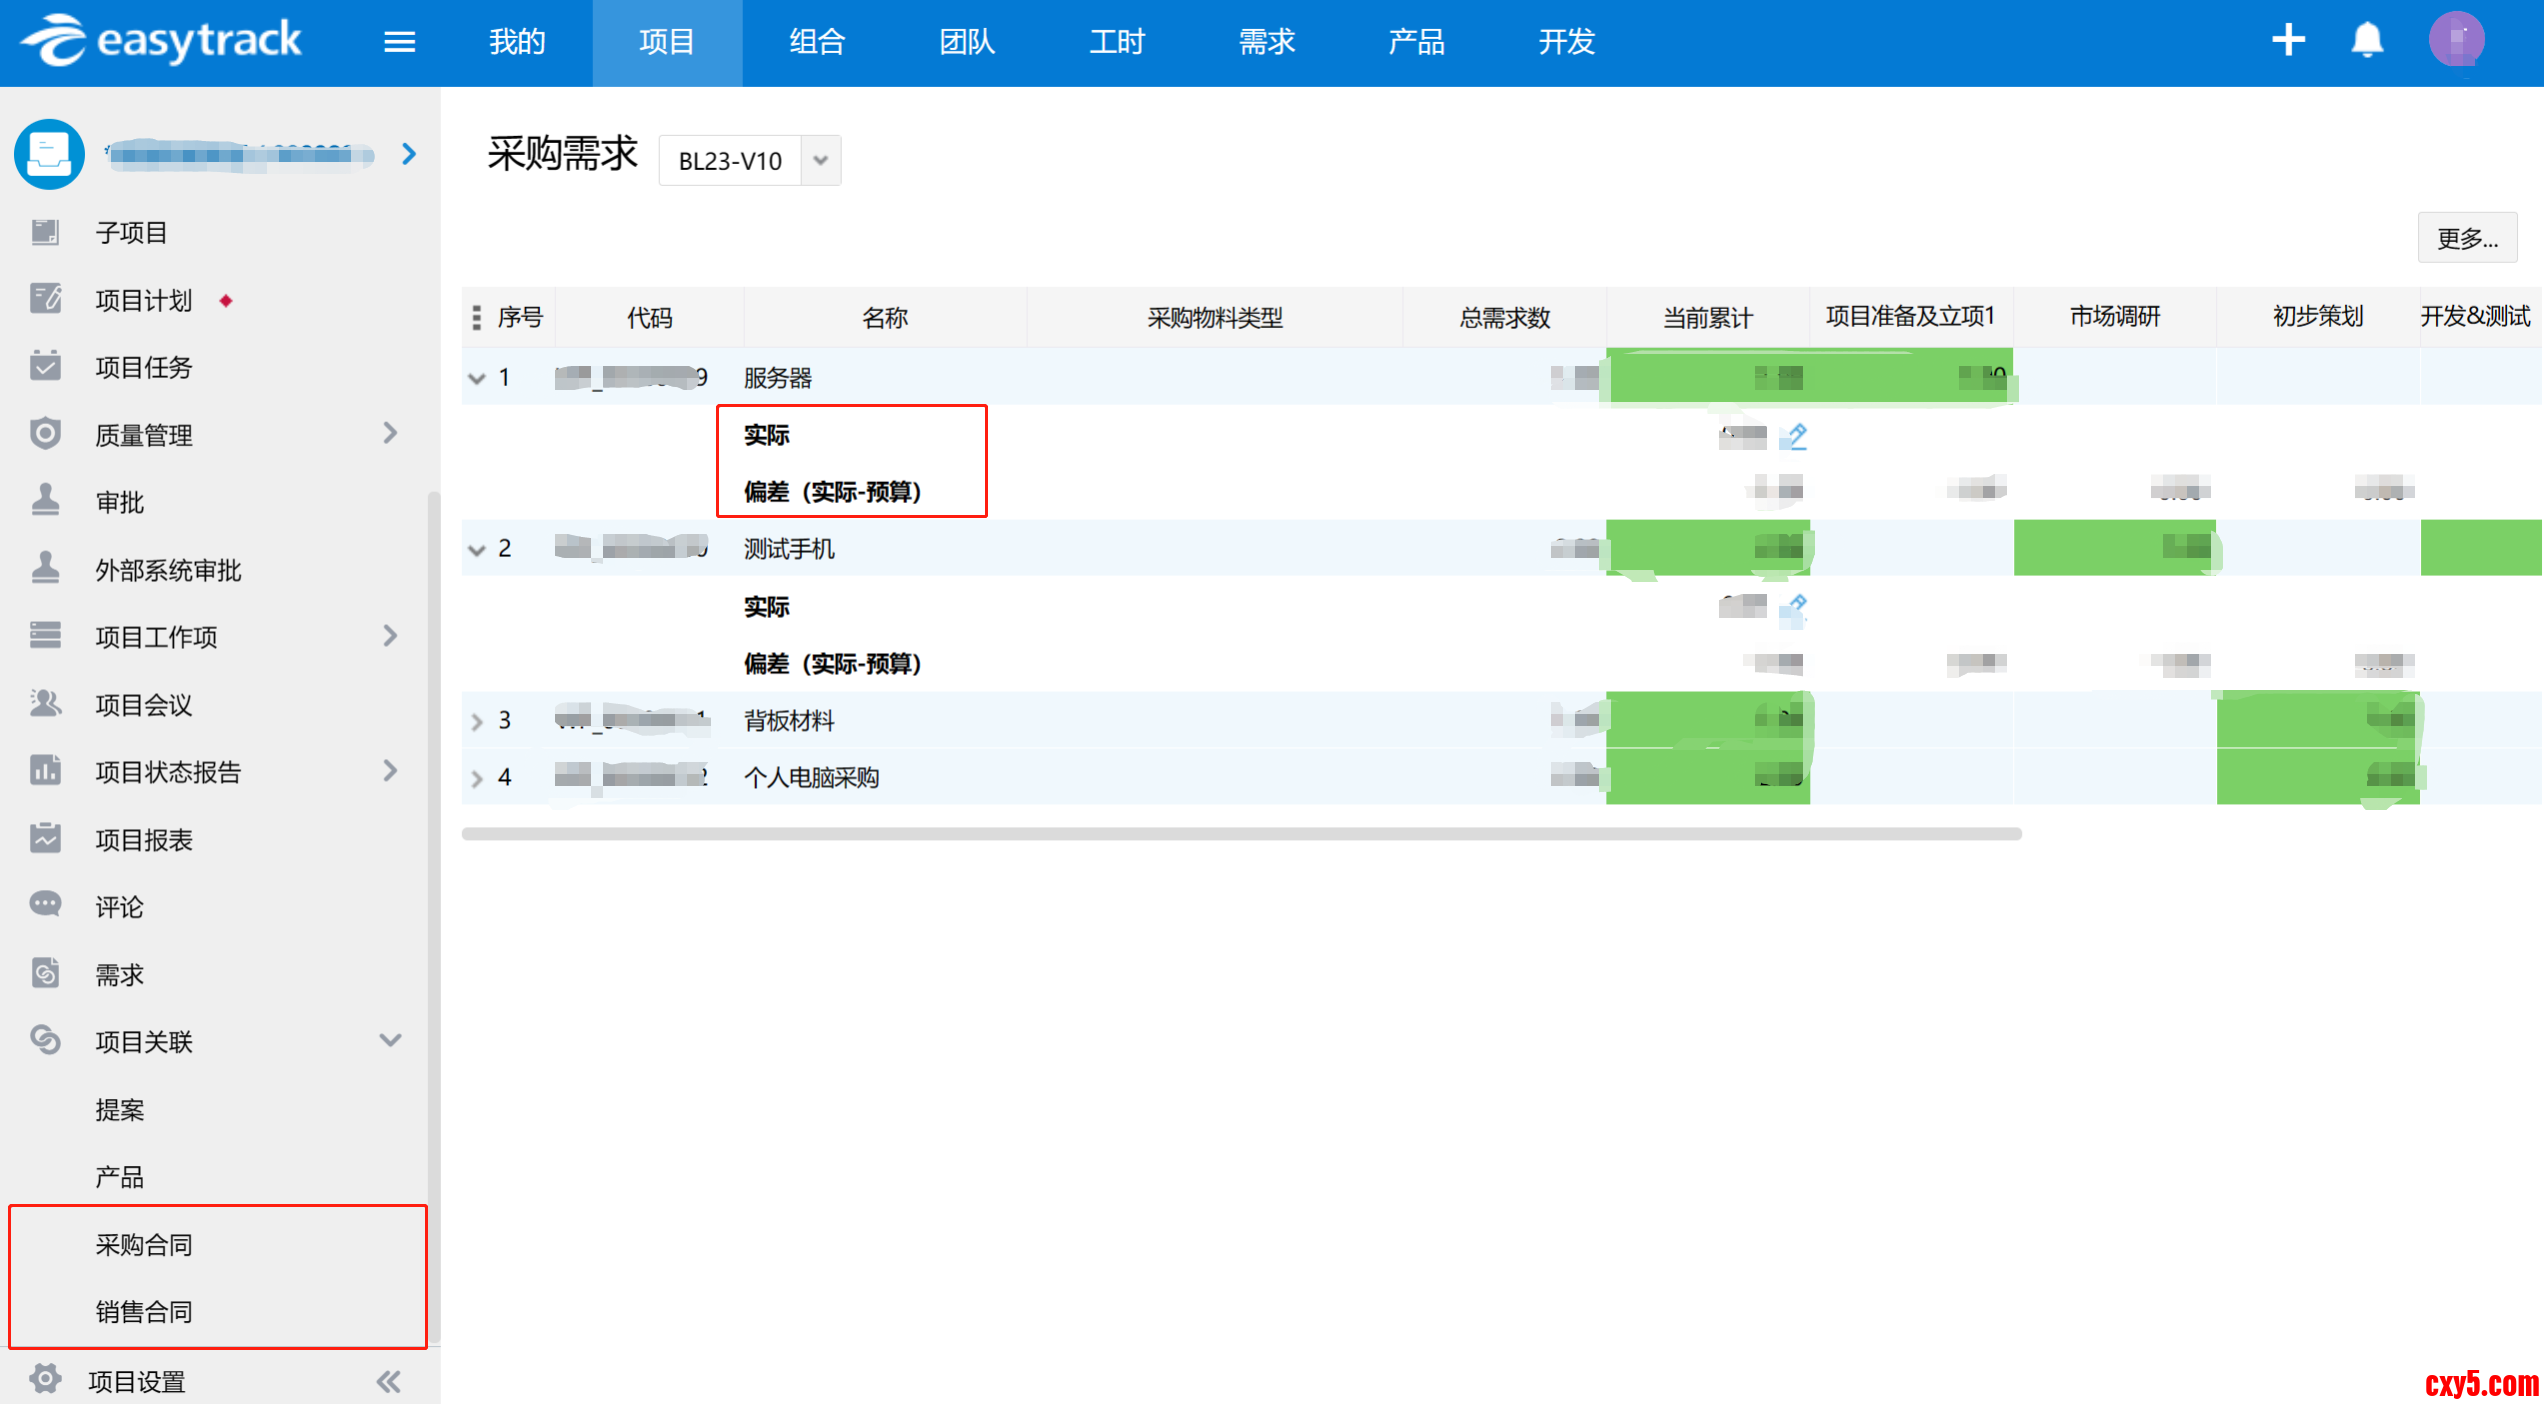Open the BL23-V10 version dropdown
The width and height of the screenshot is (2544, 1404).
point(820,160)
